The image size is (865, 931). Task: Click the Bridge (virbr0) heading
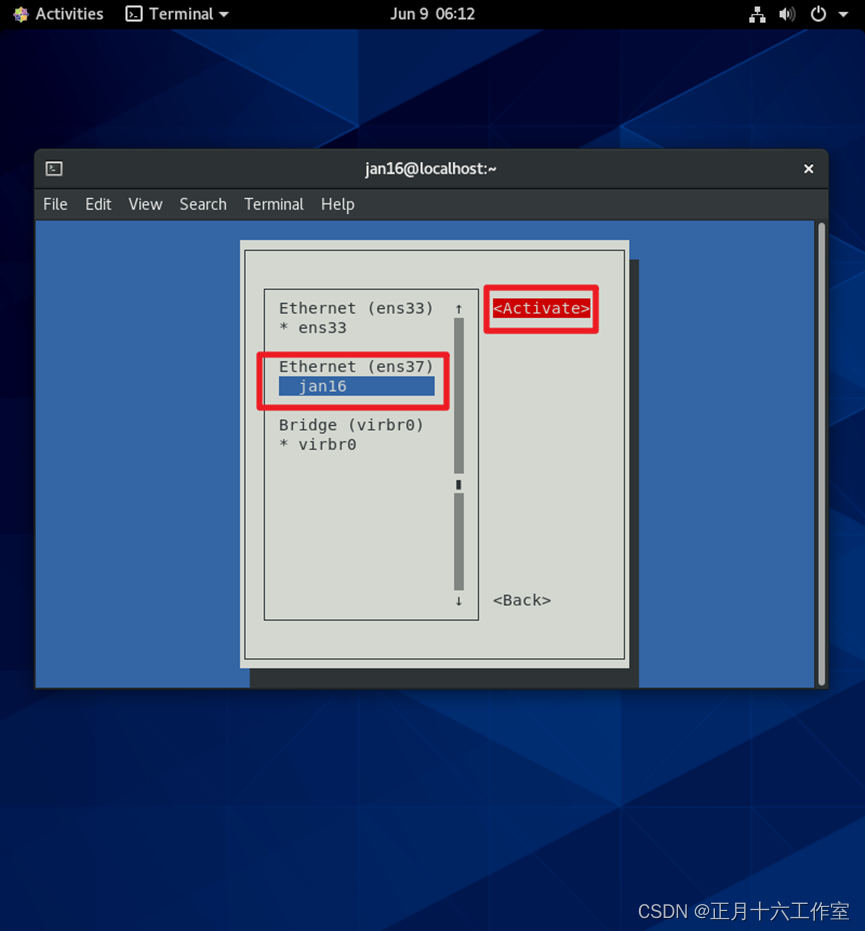(x=351, y=425)
